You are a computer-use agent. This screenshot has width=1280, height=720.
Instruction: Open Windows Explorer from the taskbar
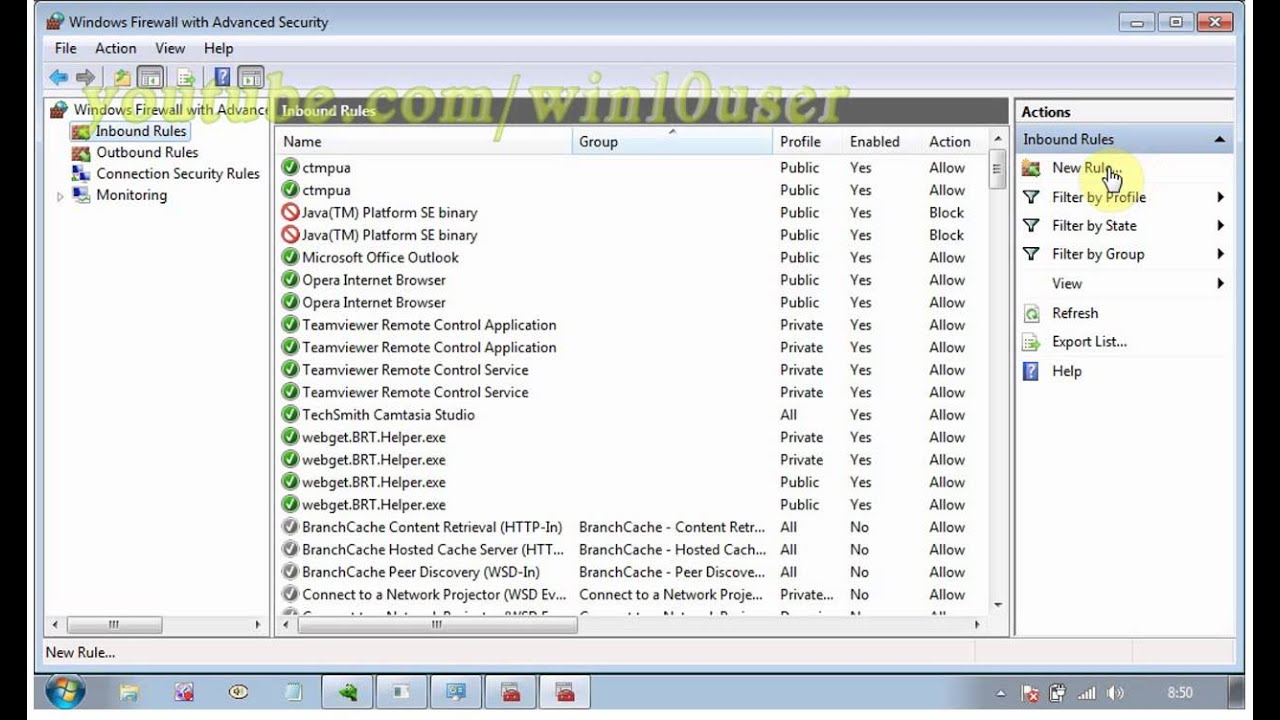click(x=128, y=691)
